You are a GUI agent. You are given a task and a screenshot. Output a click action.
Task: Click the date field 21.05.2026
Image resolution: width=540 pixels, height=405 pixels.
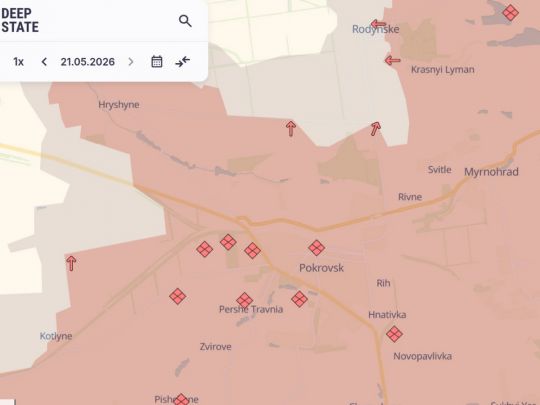[x=87, y=62]
